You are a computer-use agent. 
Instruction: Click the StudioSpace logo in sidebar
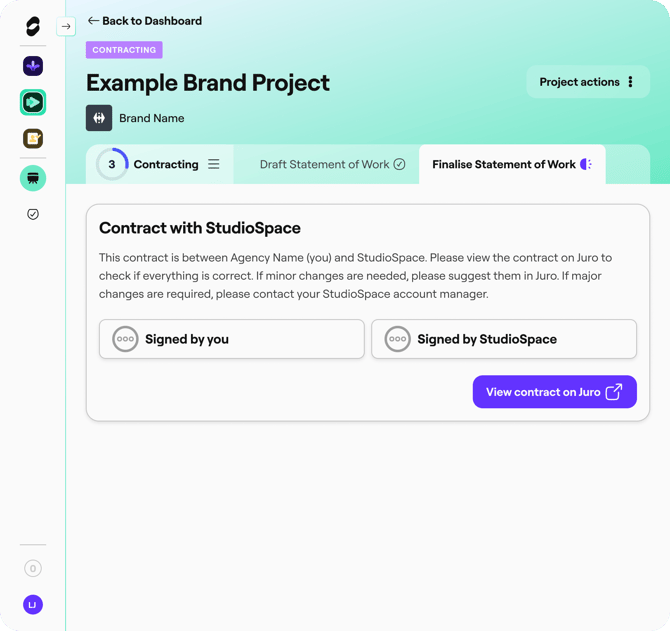click(33, 27)
